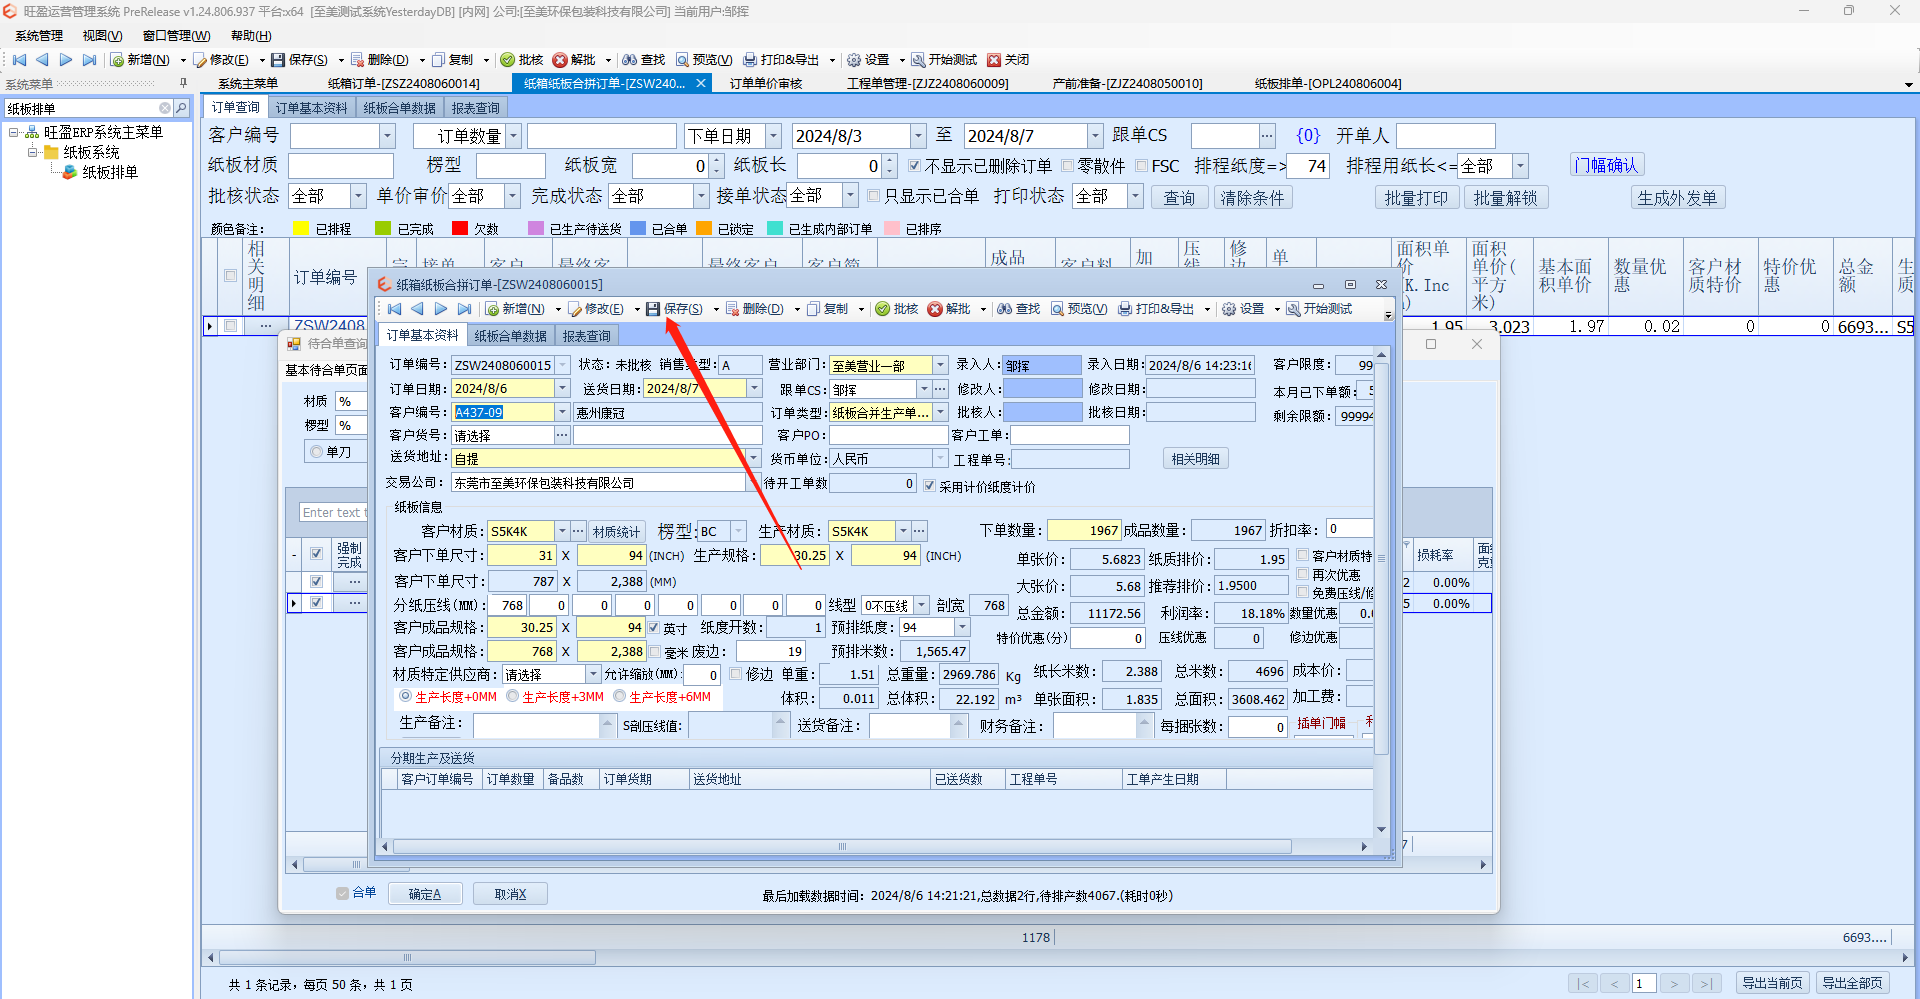Open 营业部门 dropdown
The width and height of the screenshot is (1920, 999).
pos(940,365)
